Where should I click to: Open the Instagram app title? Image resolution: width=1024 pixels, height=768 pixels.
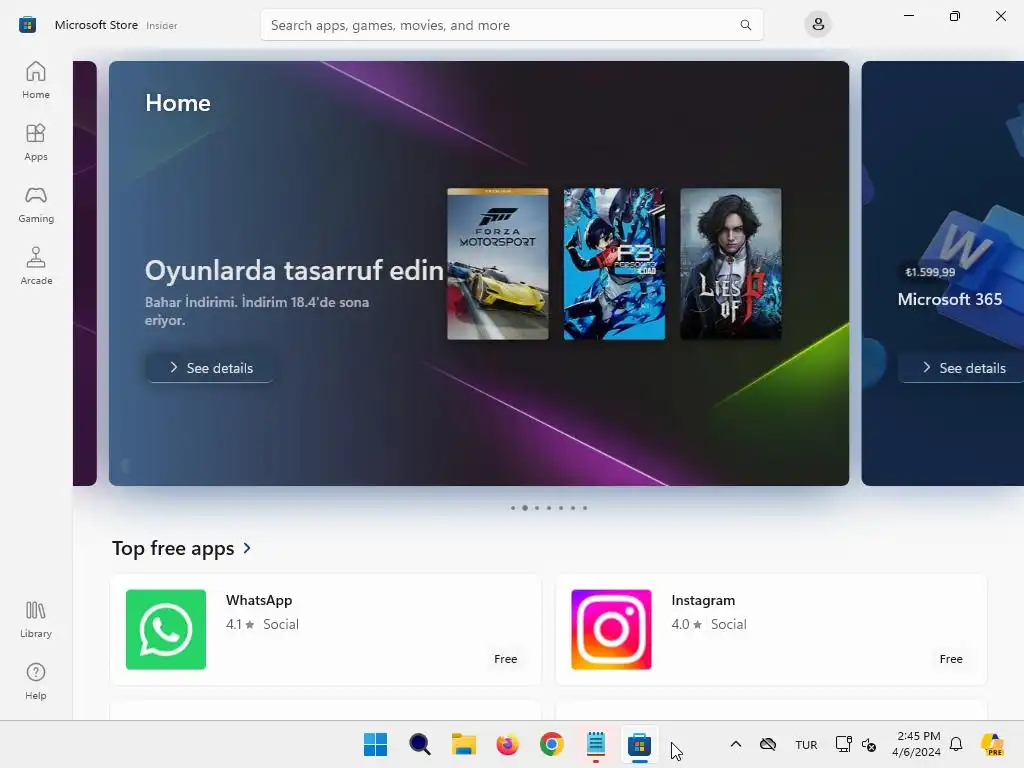pyautogui.click(x=703, y=600)
